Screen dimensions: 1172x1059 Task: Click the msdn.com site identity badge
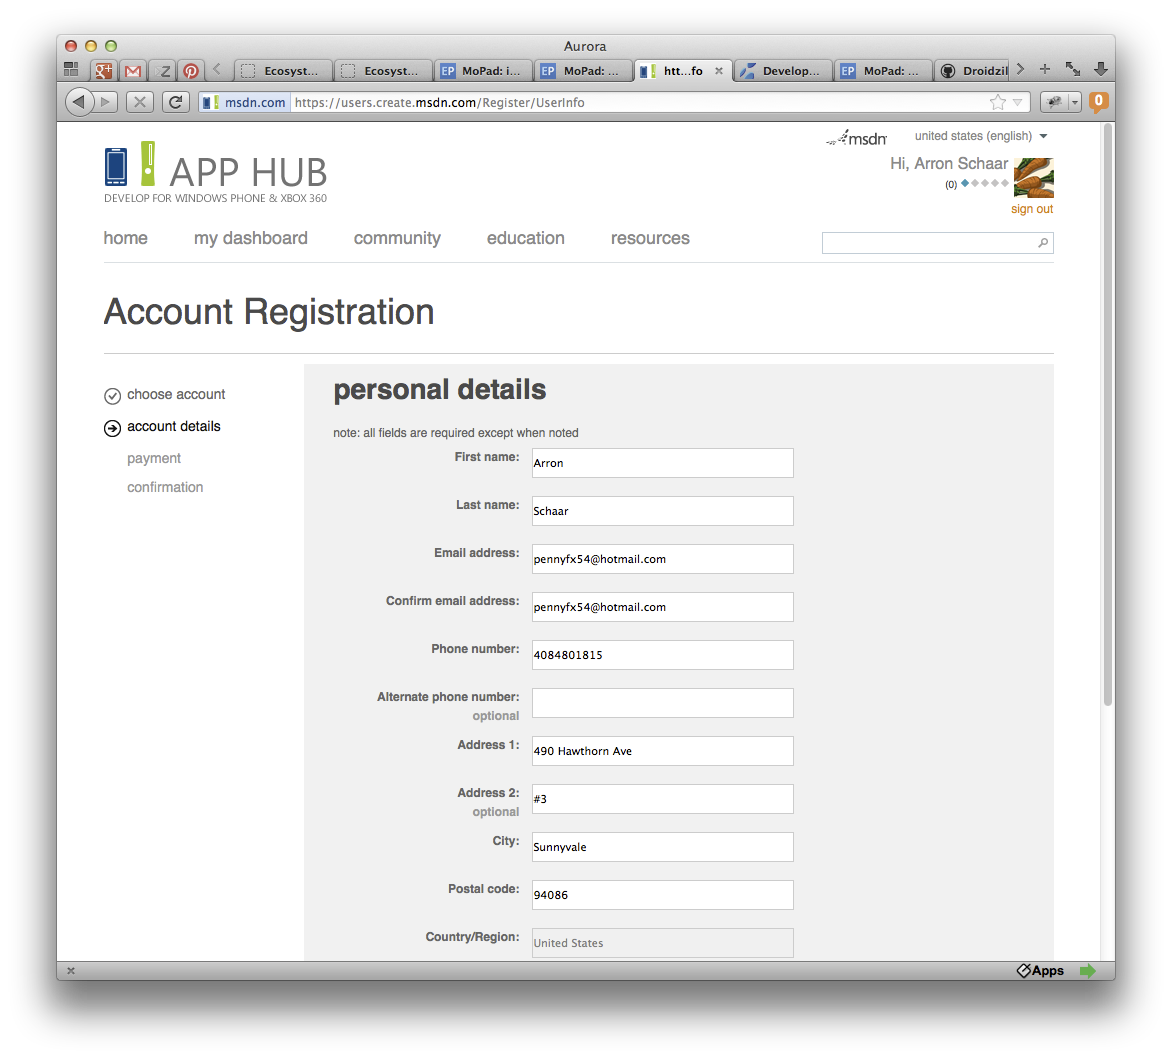pos(244,102)
